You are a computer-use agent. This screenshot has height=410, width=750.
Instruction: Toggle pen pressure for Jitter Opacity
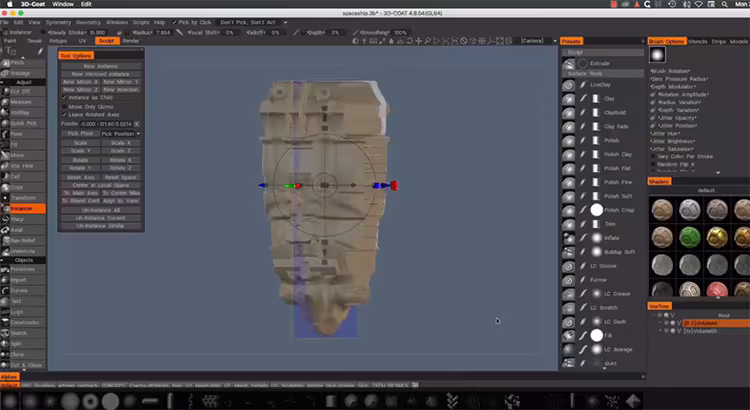pos(653,118)
